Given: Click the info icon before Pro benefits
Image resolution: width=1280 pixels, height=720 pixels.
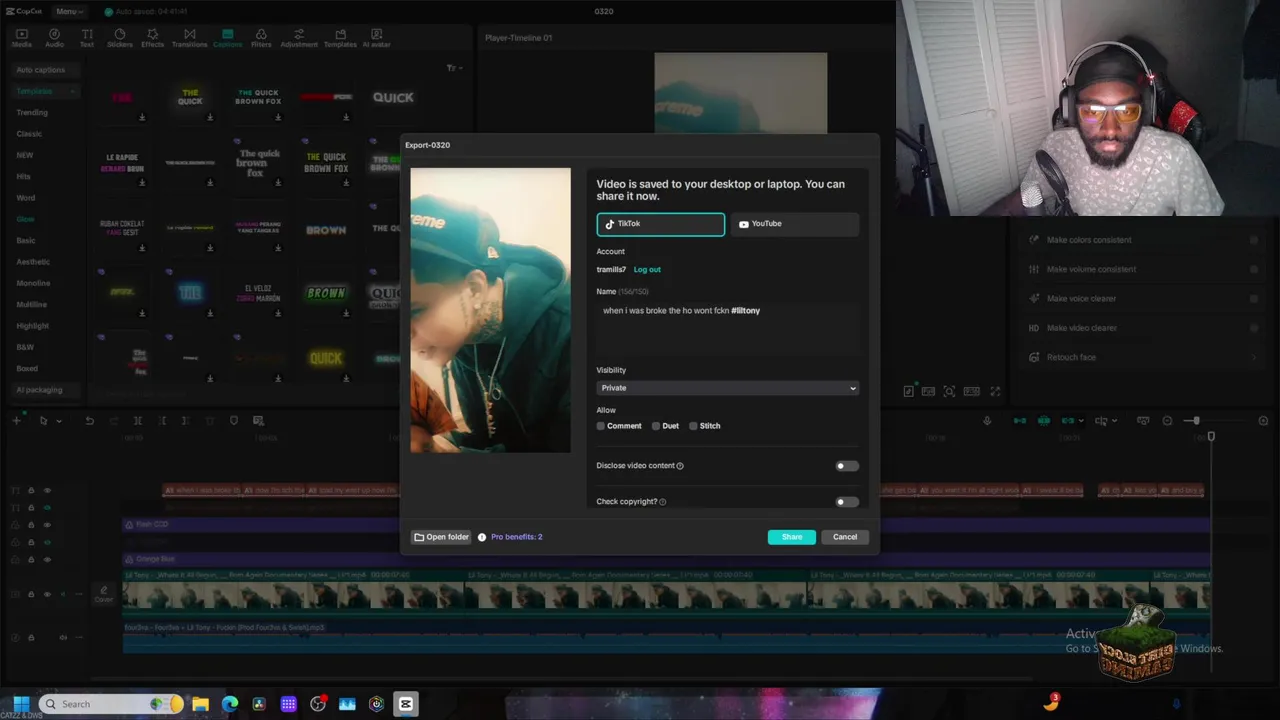Looking at the screenshot, I should point(482,537).
